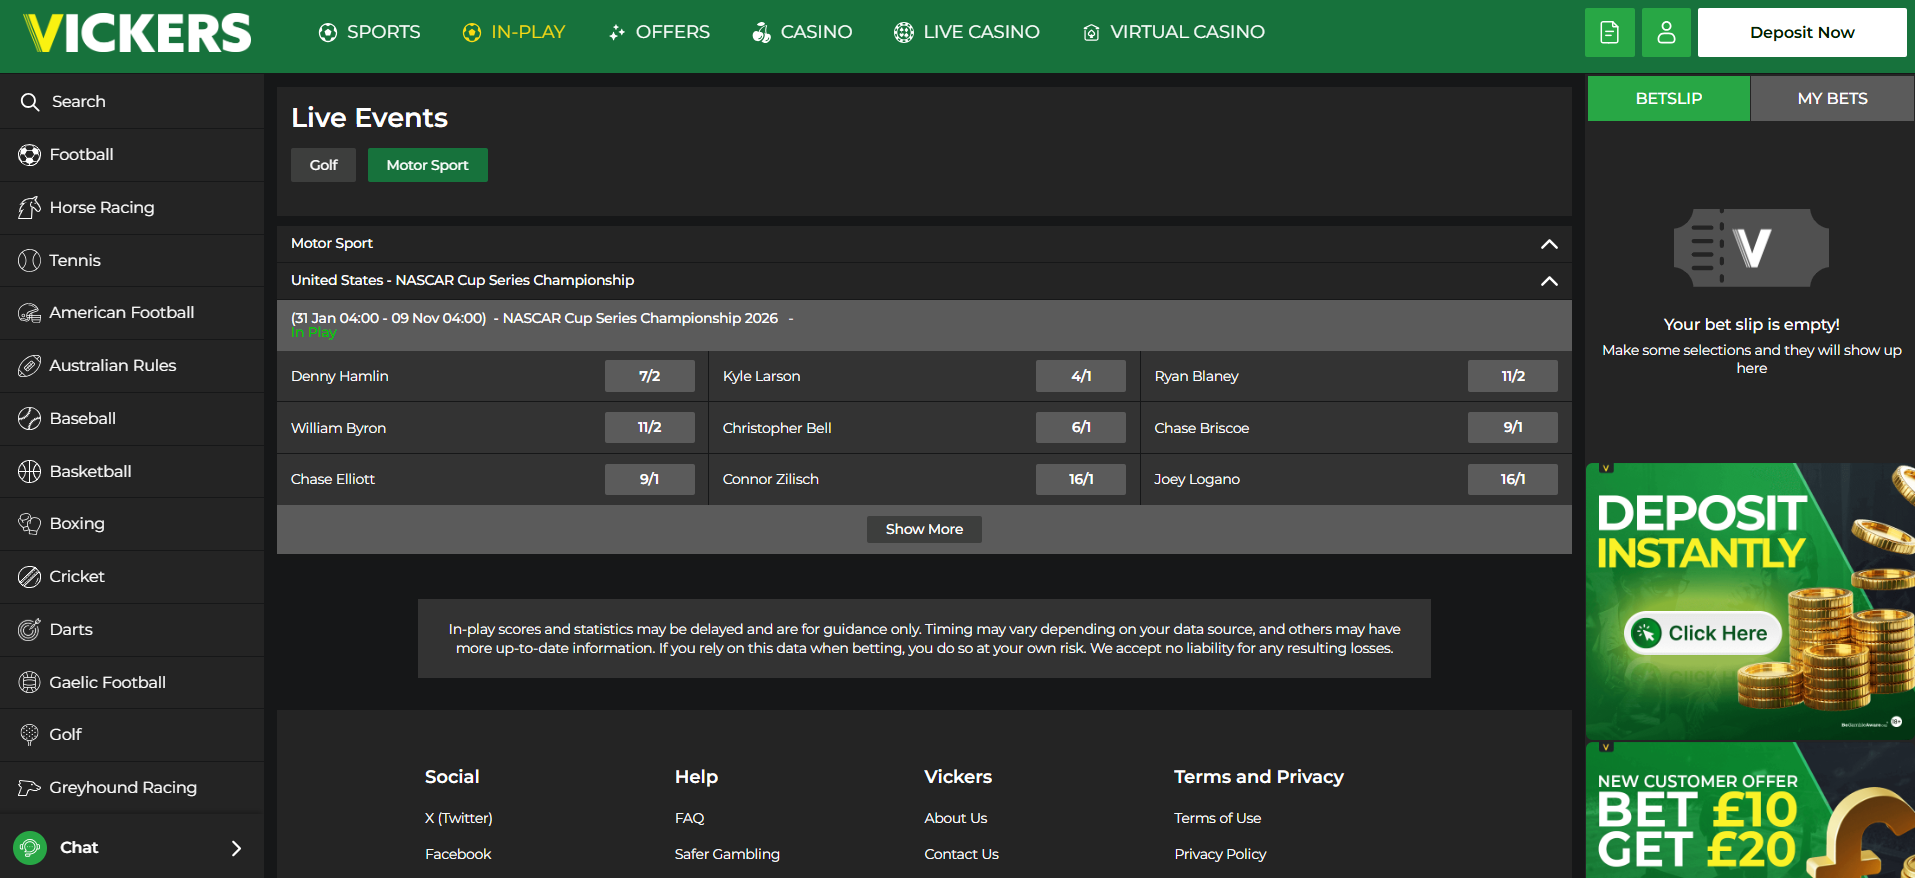Collapse the Motor Sport section chevron
The image size is (1915, 878).
pyautogui.click(x=1549, y=244)
